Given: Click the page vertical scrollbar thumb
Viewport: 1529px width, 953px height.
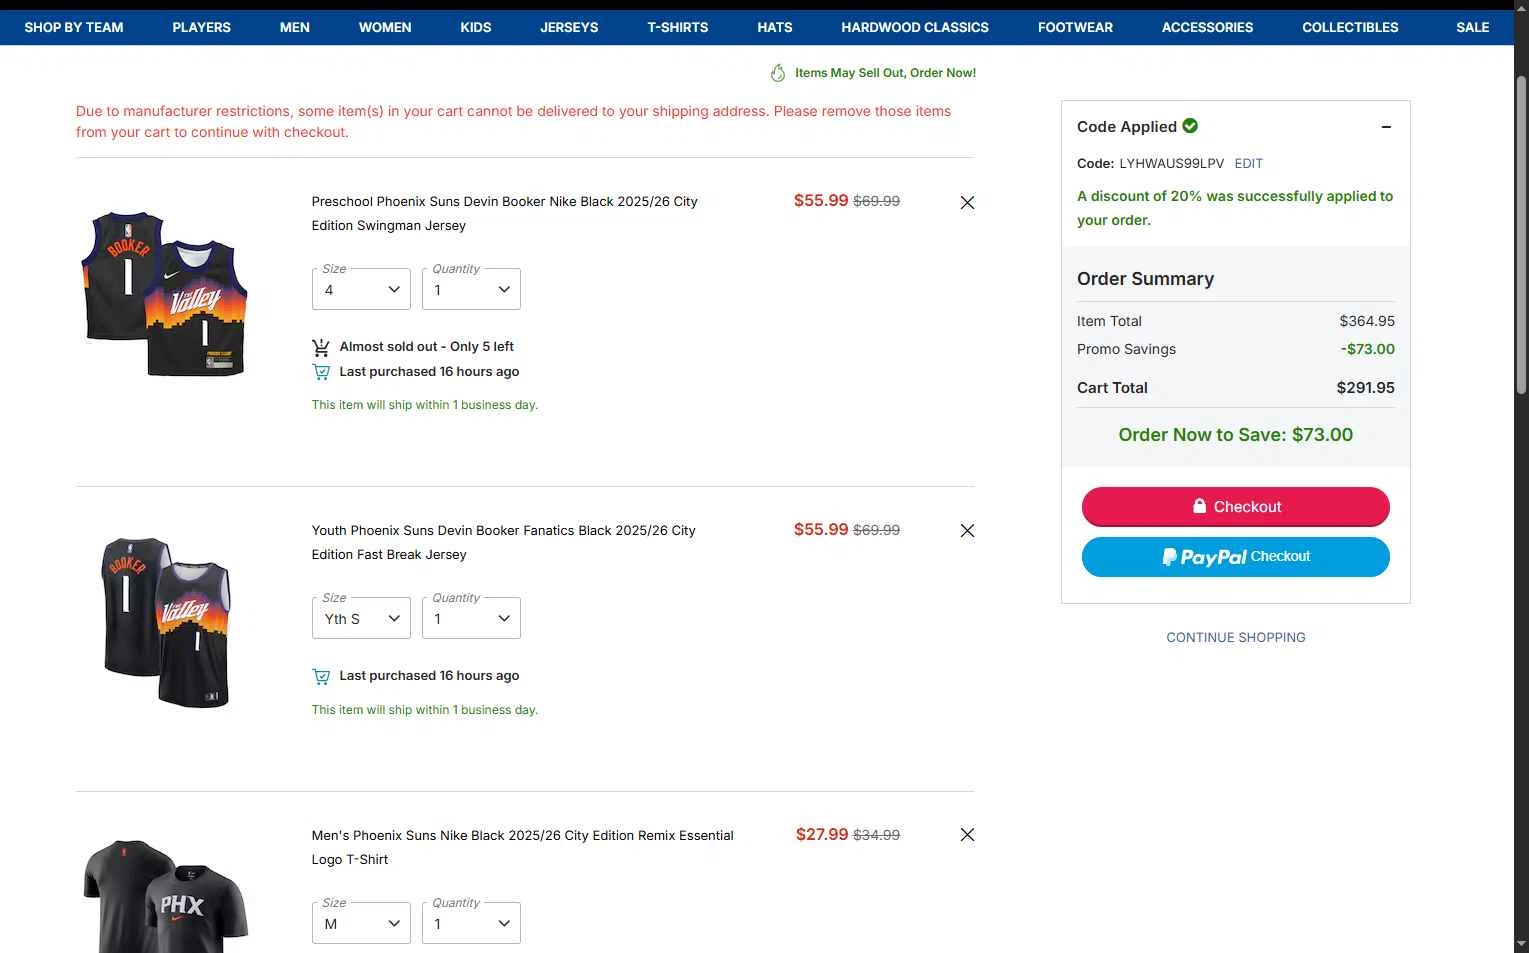Looking at the screenshot, I should pos(1521,235).
